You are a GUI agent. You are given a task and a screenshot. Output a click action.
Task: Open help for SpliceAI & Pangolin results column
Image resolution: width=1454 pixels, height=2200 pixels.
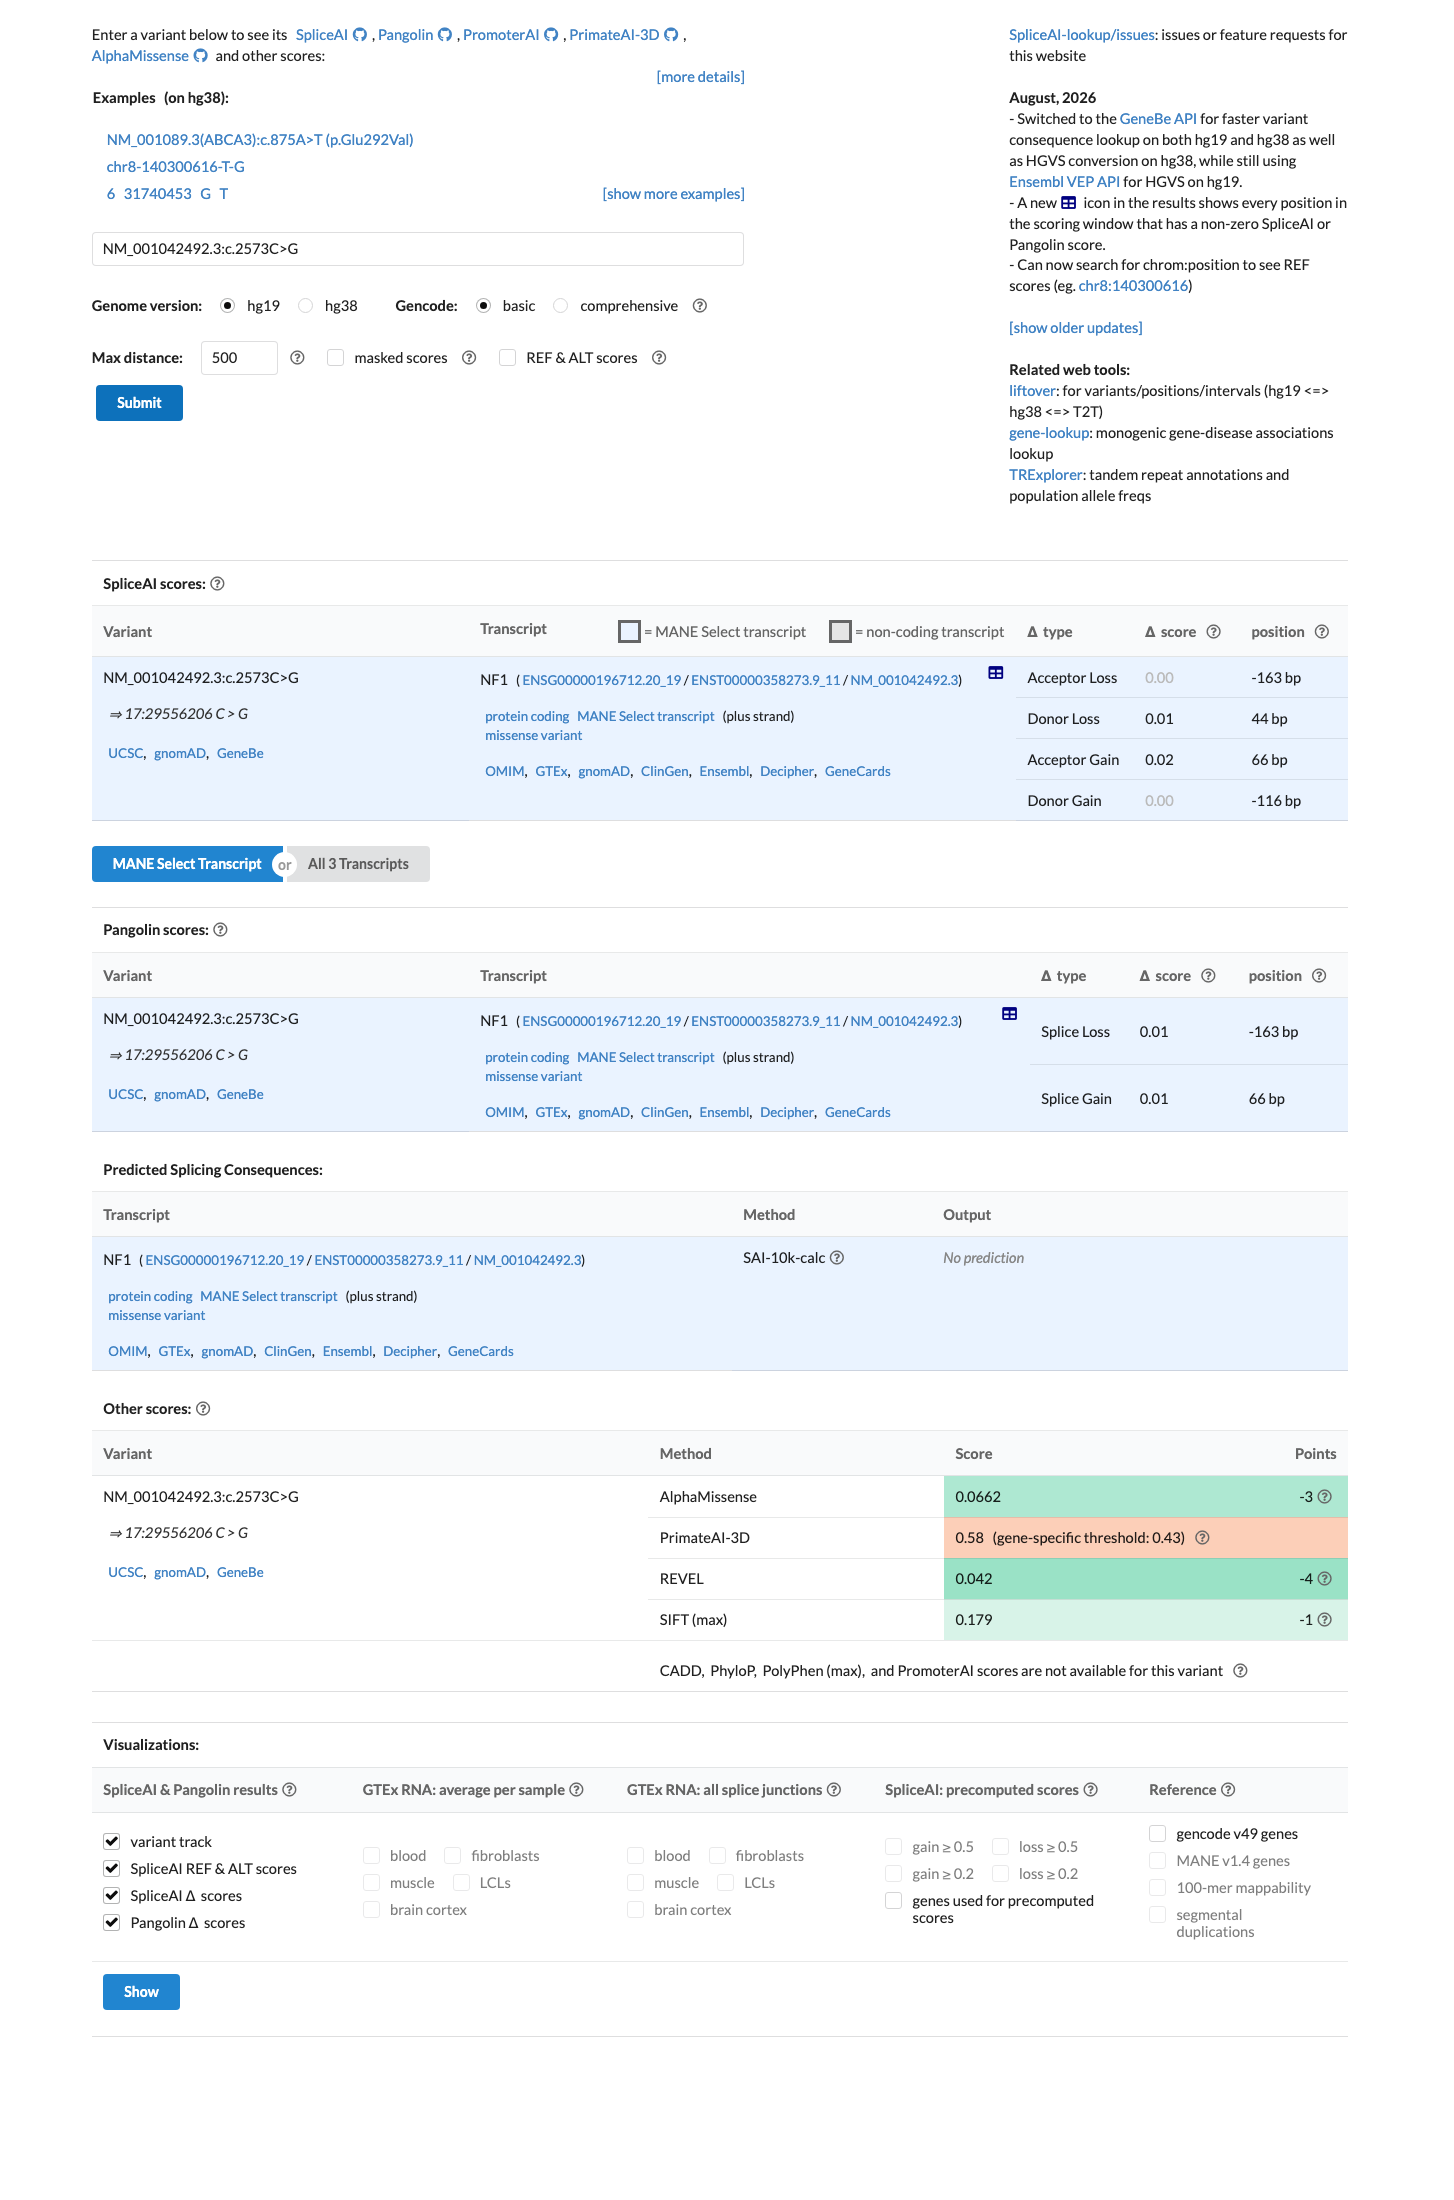pyautogui.click(x=289, y=1790)
